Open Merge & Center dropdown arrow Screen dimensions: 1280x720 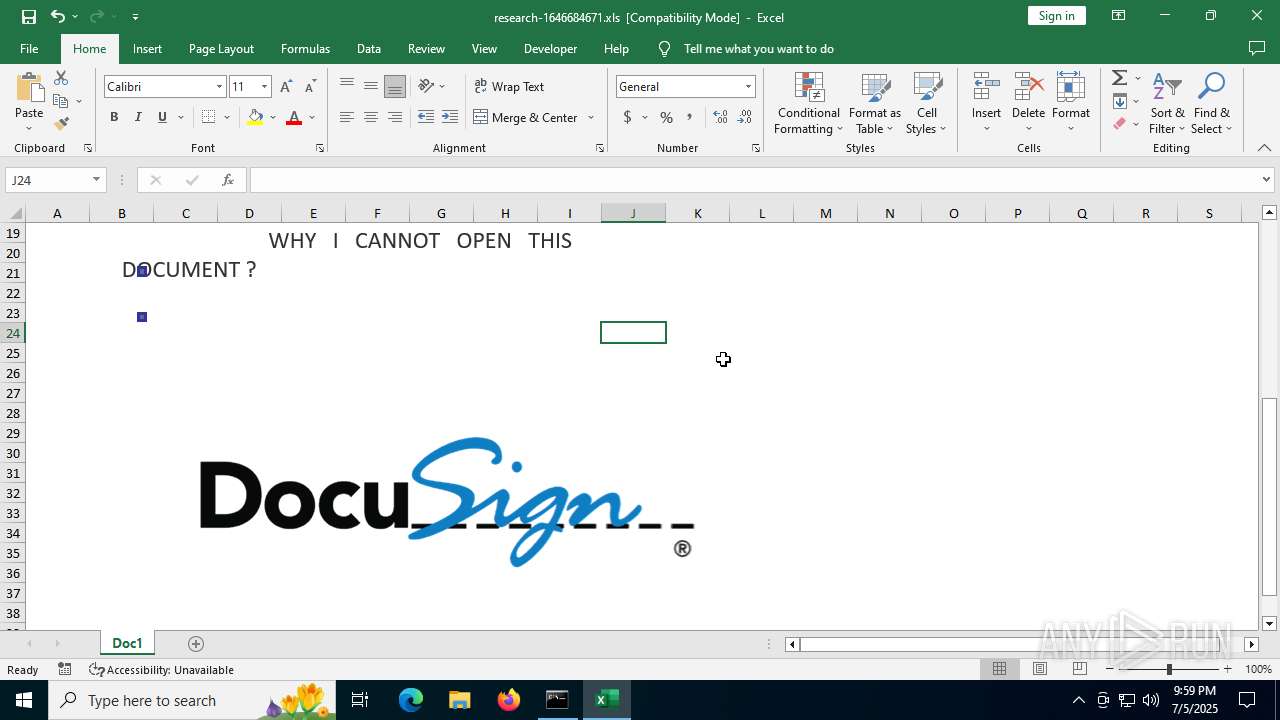click(x=591, y=117)
